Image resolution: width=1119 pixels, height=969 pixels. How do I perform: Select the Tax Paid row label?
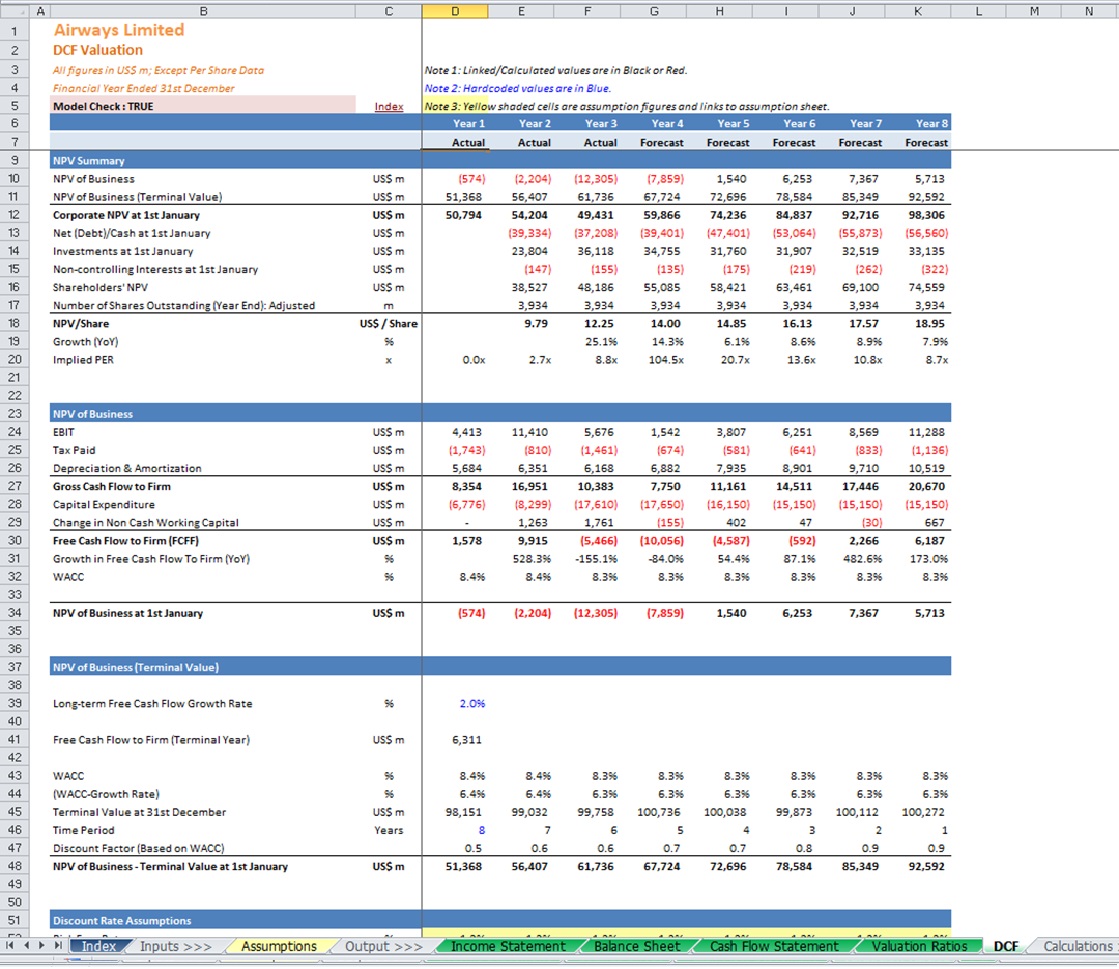pyautogui.click(x=74, y=450)
